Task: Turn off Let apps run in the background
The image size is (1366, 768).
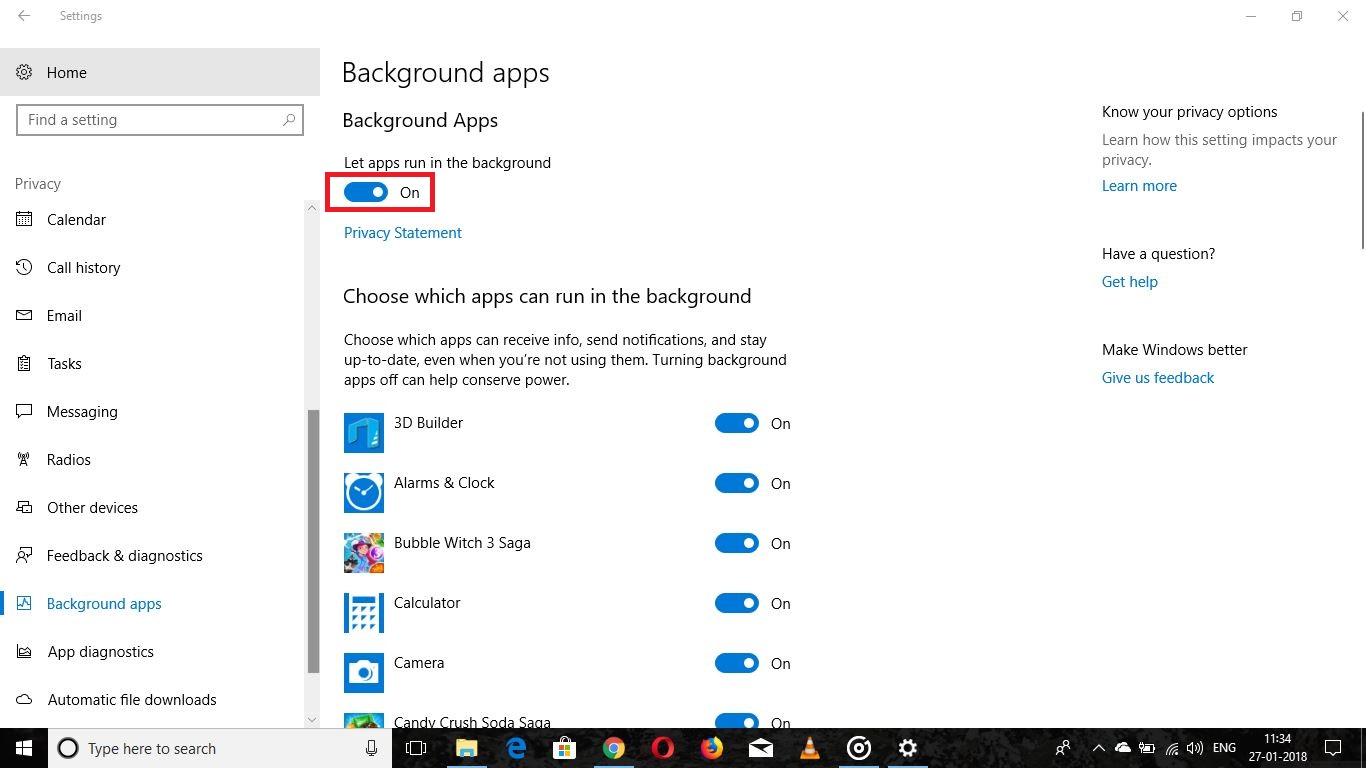Action: [x=366, y=192]
